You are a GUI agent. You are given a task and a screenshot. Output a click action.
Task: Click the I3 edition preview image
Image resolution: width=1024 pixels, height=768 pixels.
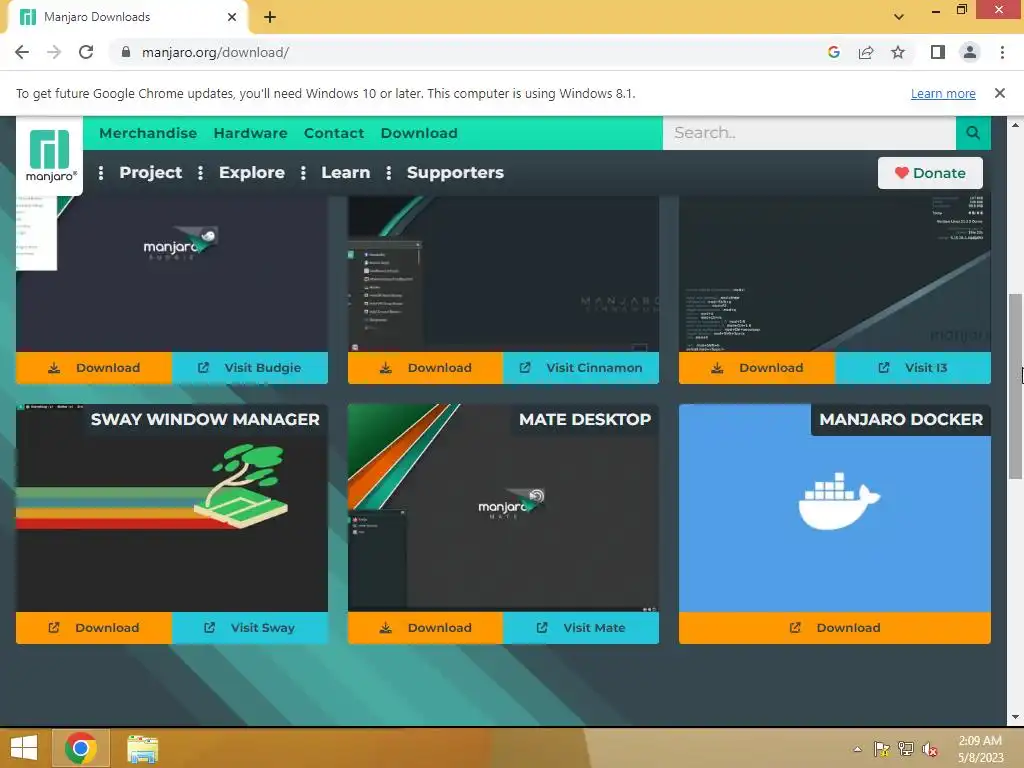click(x=835, y=274)
